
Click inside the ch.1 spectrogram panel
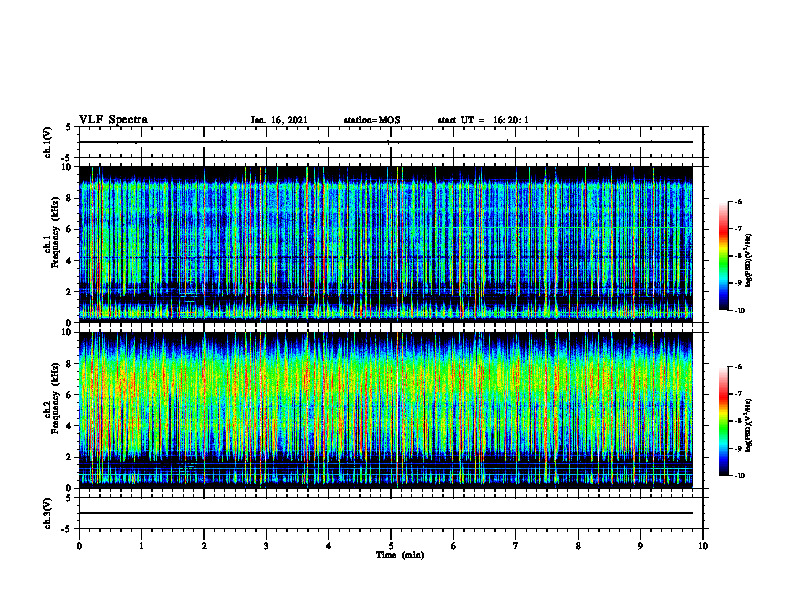(385, 244)
